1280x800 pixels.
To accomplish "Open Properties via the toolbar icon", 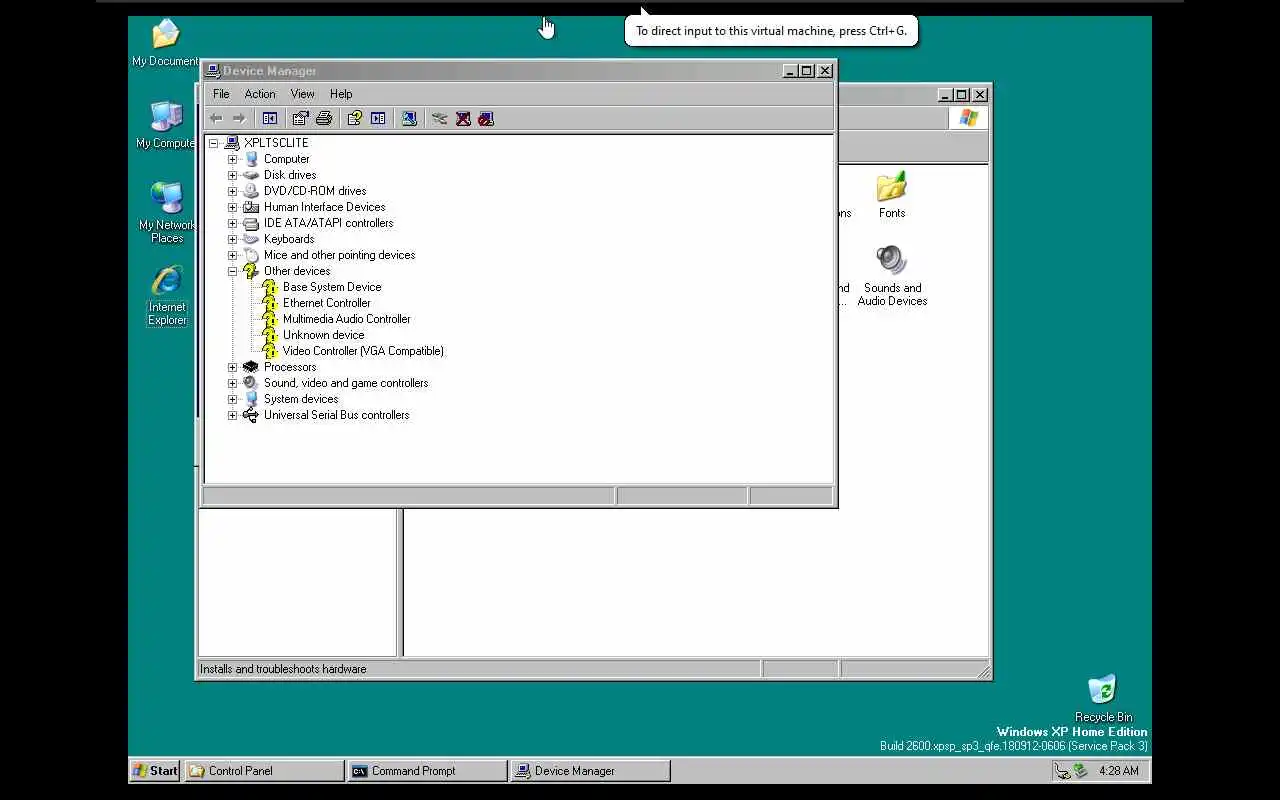I will 300,118.
